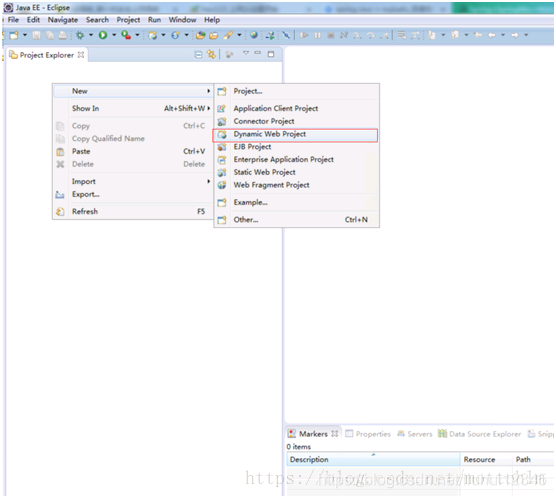Screen dimensions: 556x498
Task: Close the Project Explorer tab
Action: pyautogui.click(x=81, y=55)
